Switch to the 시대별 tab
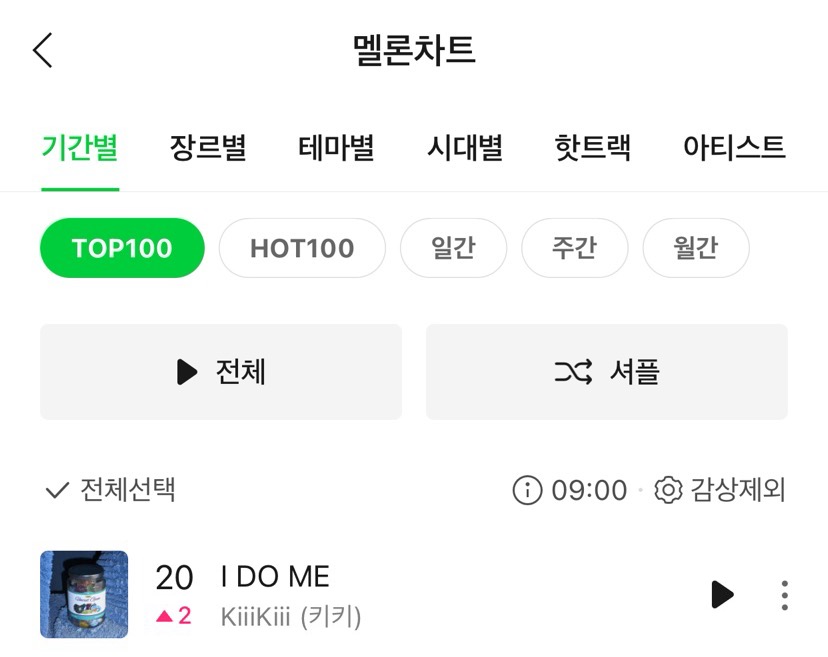The width and height of the screenshot is (828, 657). (x=465, y=148)
